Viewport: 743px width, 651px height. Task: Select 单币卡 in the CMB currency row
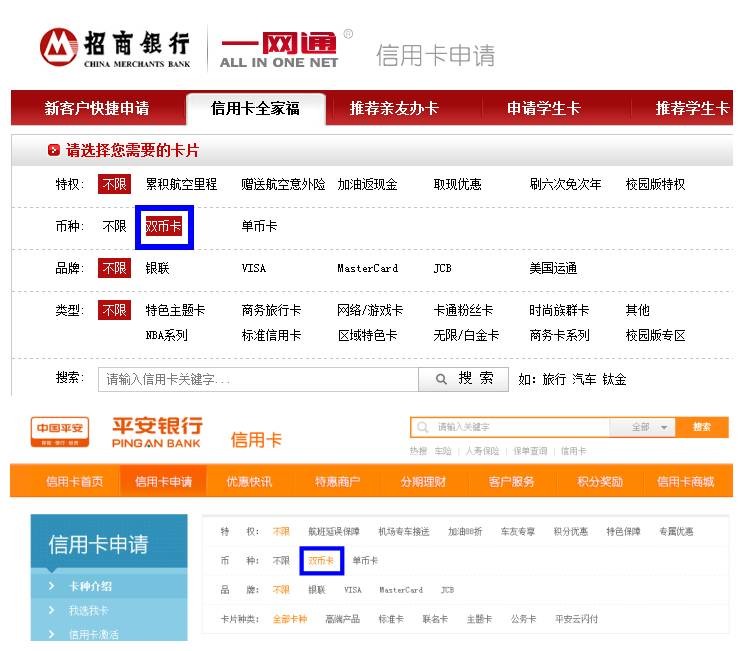point(259,226)
